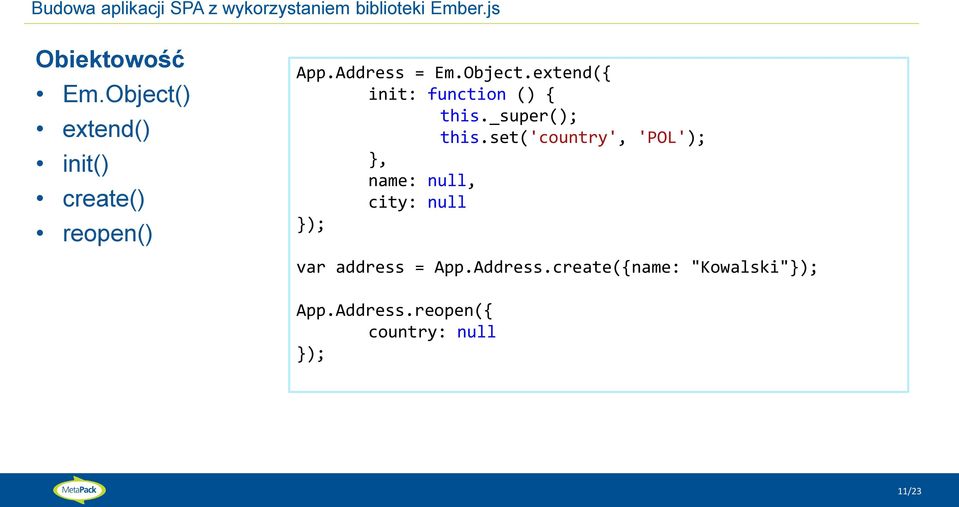Click the code line App.Address = Em.Object.extend({
Screen dimensions: 959x507
coord(454,73)
